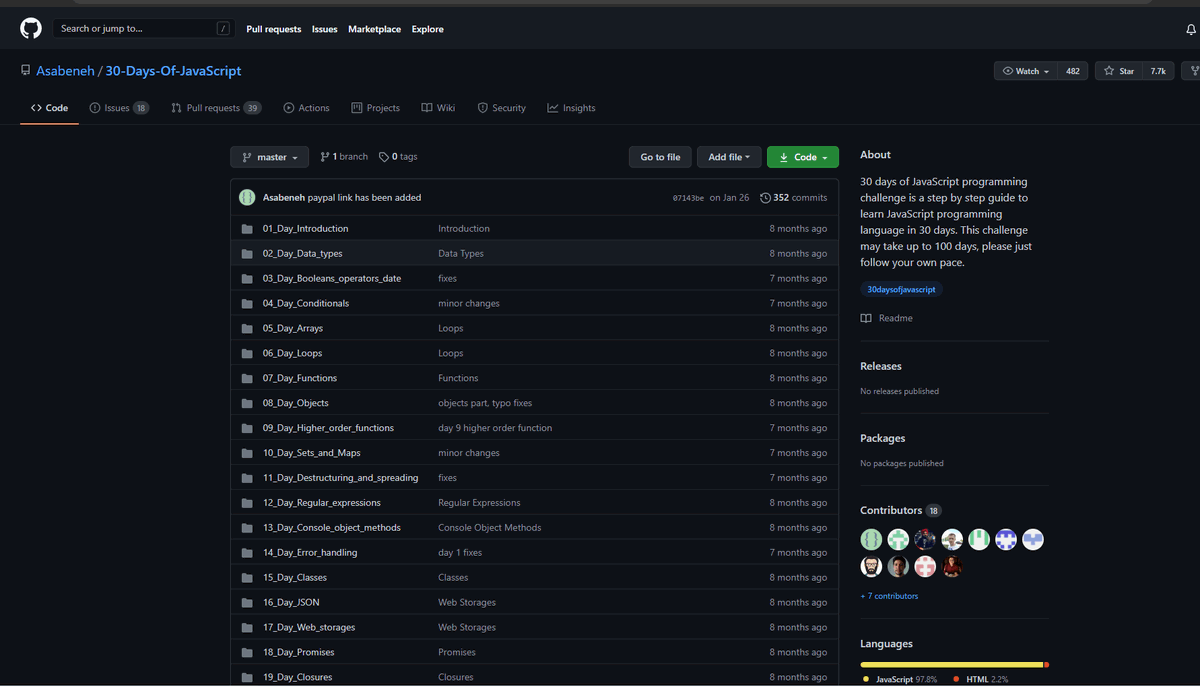Open the 16_Day_JSON folder
Image resolution: width=1200 pixels, height=687 pixels.
291,603
